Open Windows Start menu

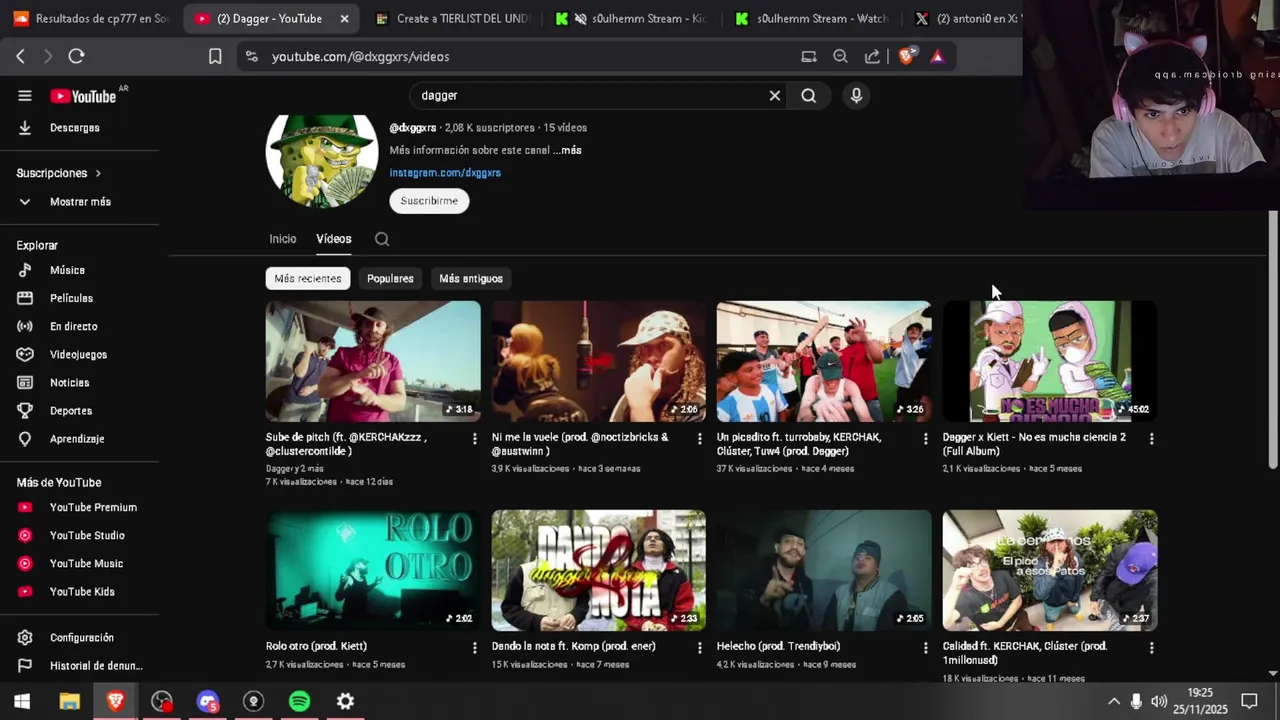pyautogui.click(x=22, y=701)
